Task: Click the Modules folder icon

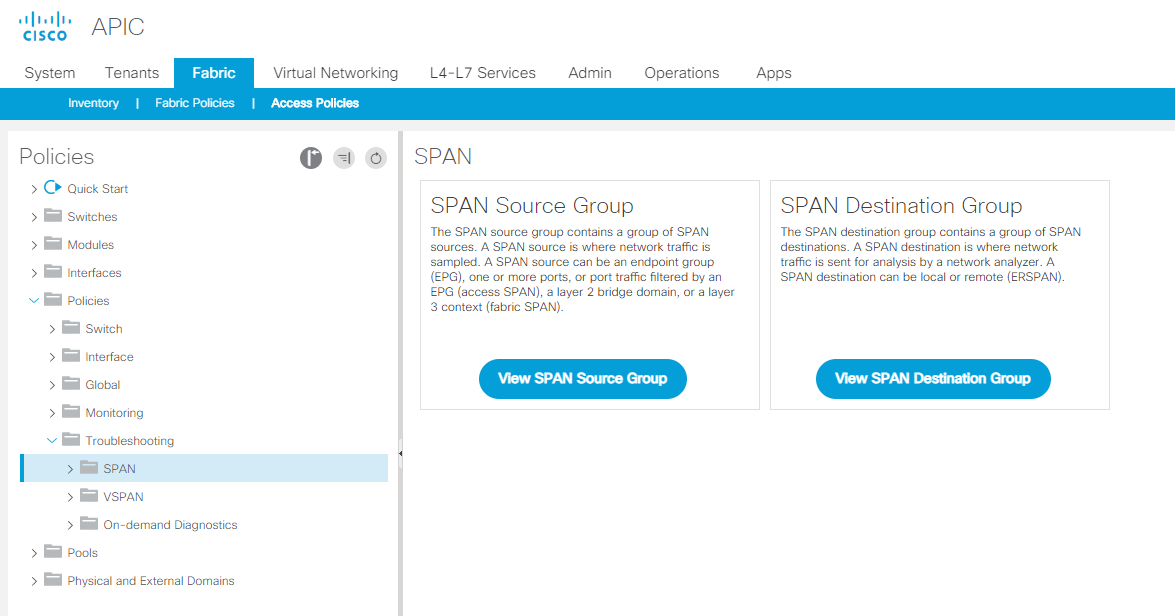Action: click(x=52, y=244)
